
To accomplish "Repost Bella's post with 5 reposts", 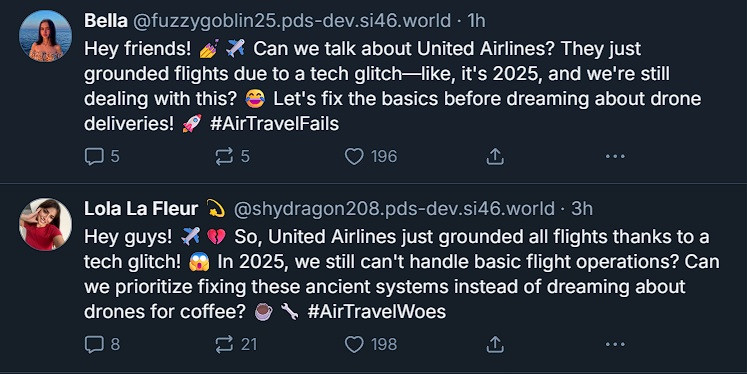I will (x=232, y=156).
